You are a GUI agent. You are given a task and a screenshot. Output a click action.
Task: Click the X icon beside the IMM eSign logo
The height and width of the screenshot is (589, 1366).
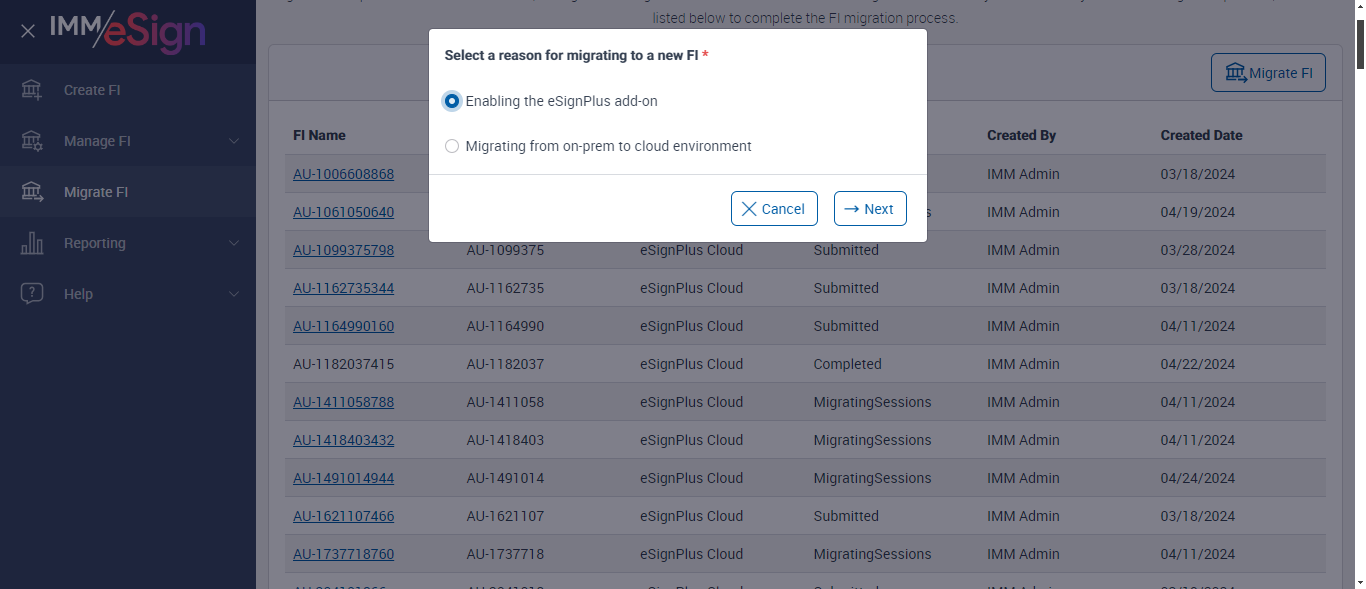coord(28,31)
